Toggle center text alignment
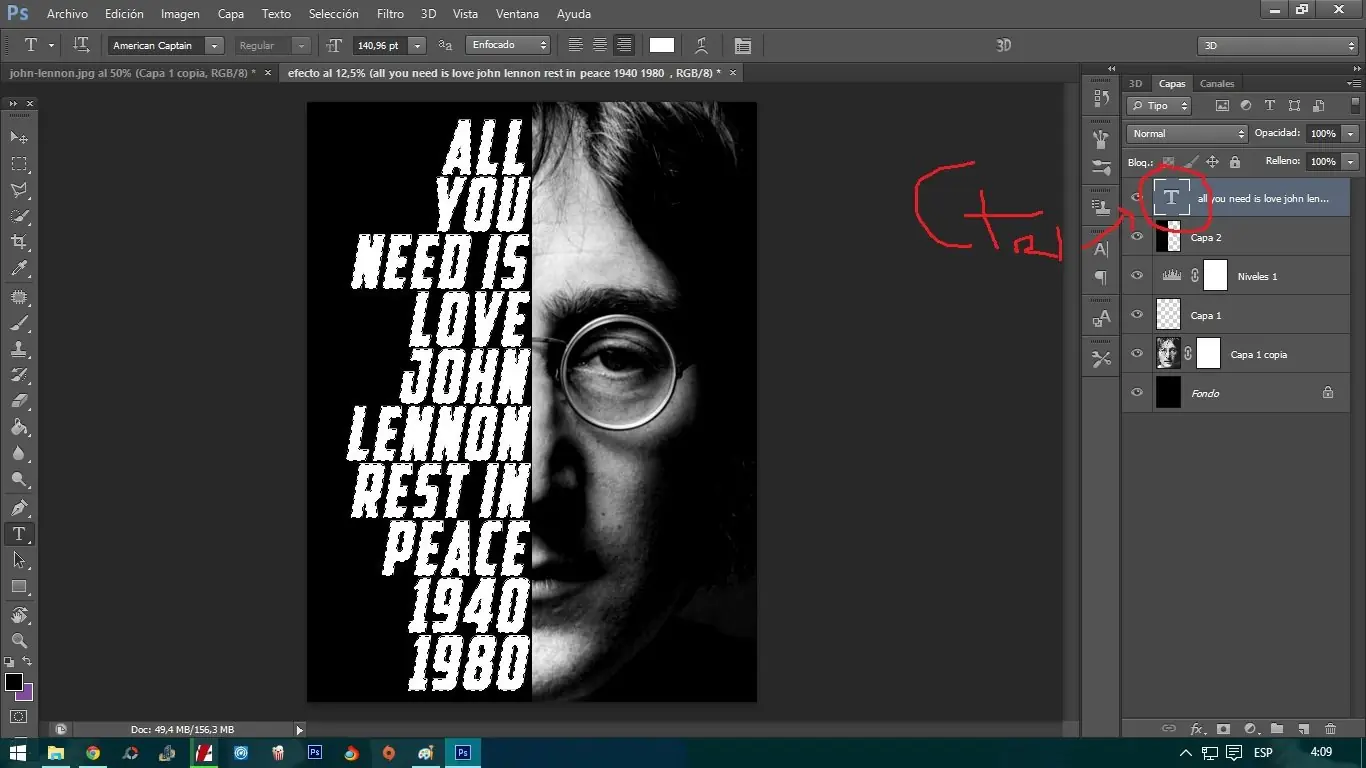 (598, 45)
